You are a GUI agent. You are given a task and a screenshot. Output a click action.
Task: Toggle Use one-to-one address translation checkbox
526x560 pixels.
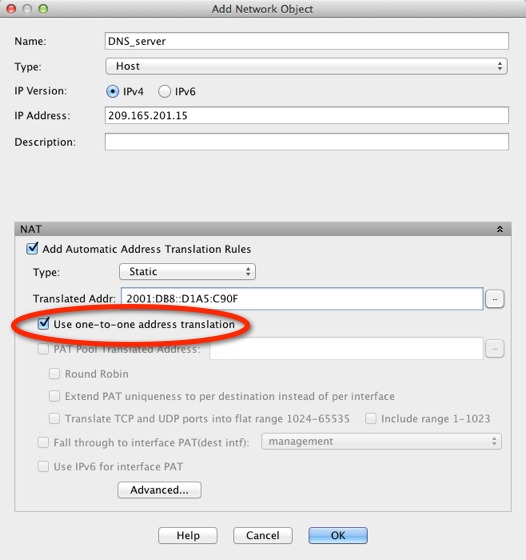[x=44, y=324]
